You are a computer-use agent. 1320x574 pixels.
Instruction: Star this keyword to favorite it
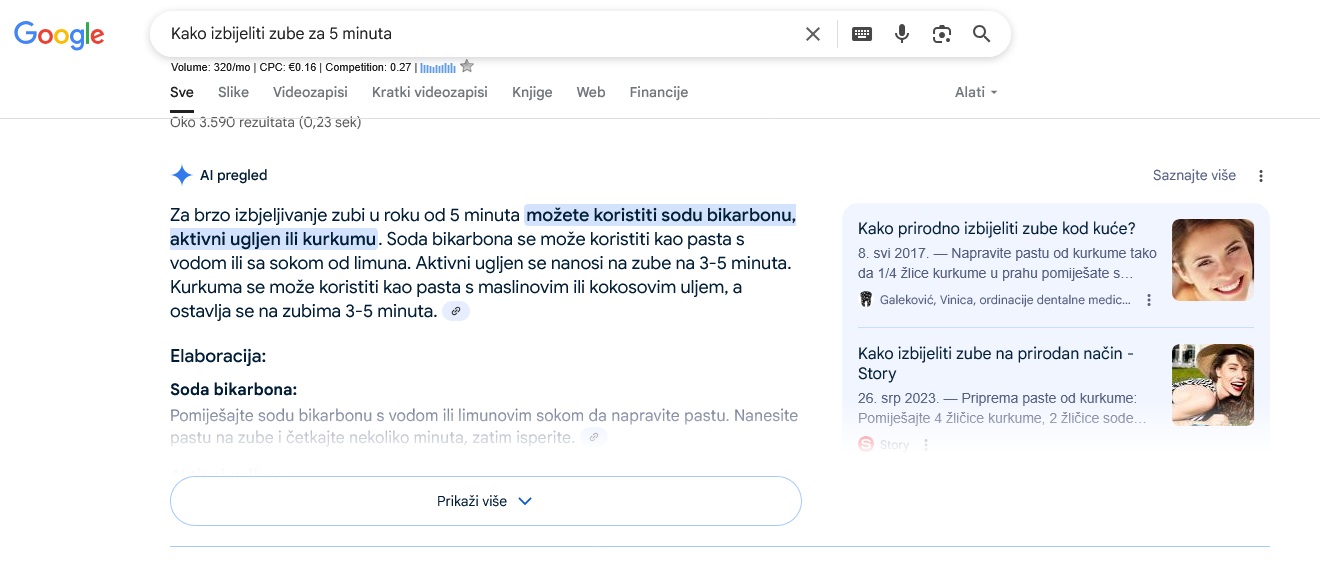click(466, 67)
